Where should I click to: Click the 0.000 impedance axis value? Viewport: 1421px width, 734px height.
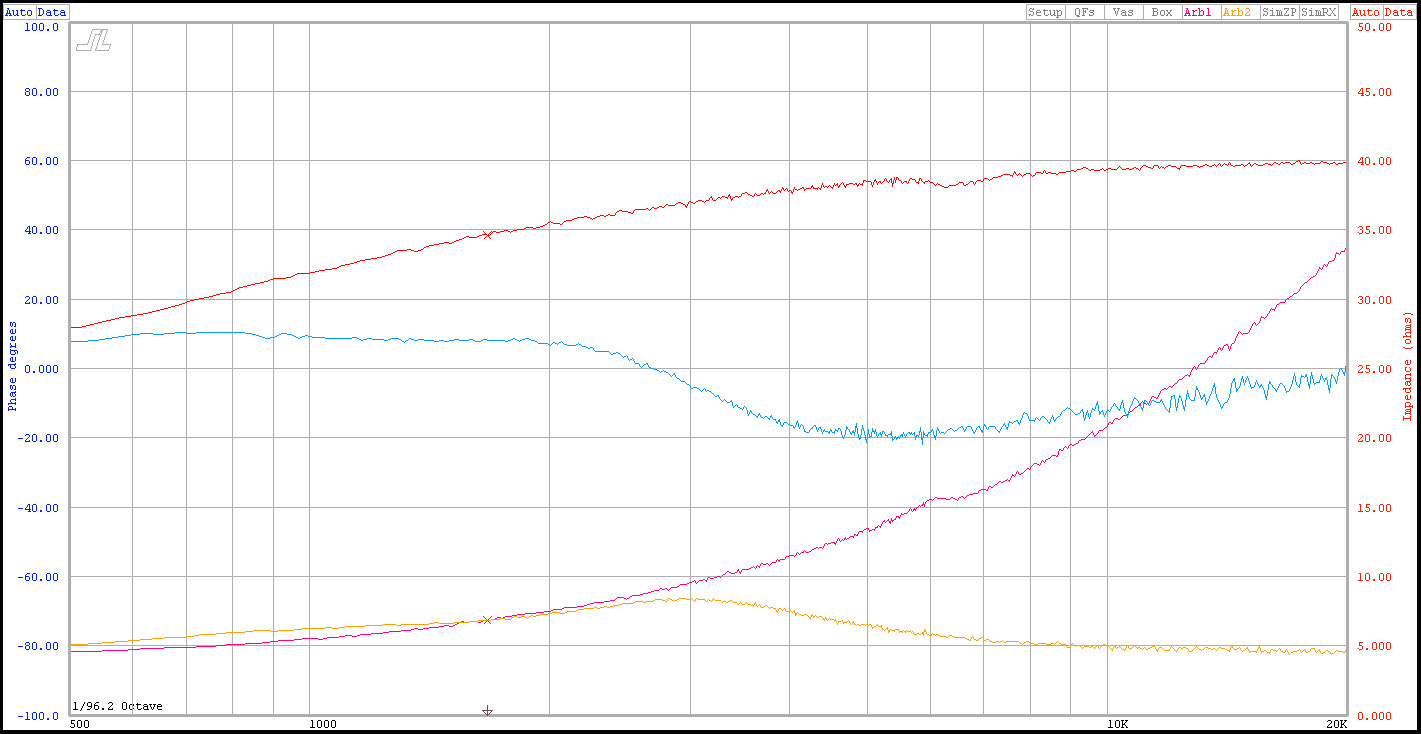(1372, 716)
